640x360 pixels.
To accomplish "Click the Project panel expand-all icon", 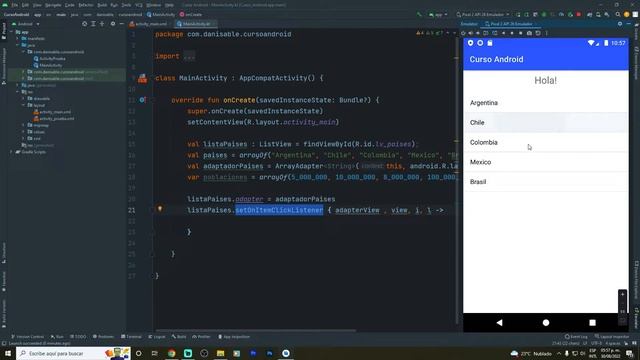I will pos(93,24).
